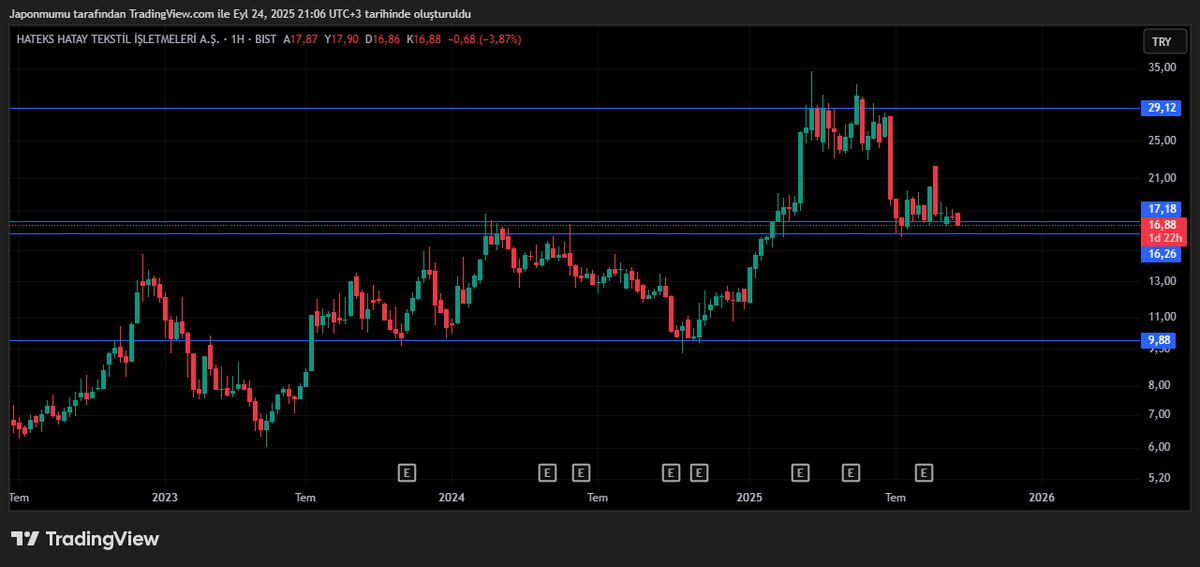Click the 21,00 price axis label
1200x567 pixels.
coord(1162,178)
